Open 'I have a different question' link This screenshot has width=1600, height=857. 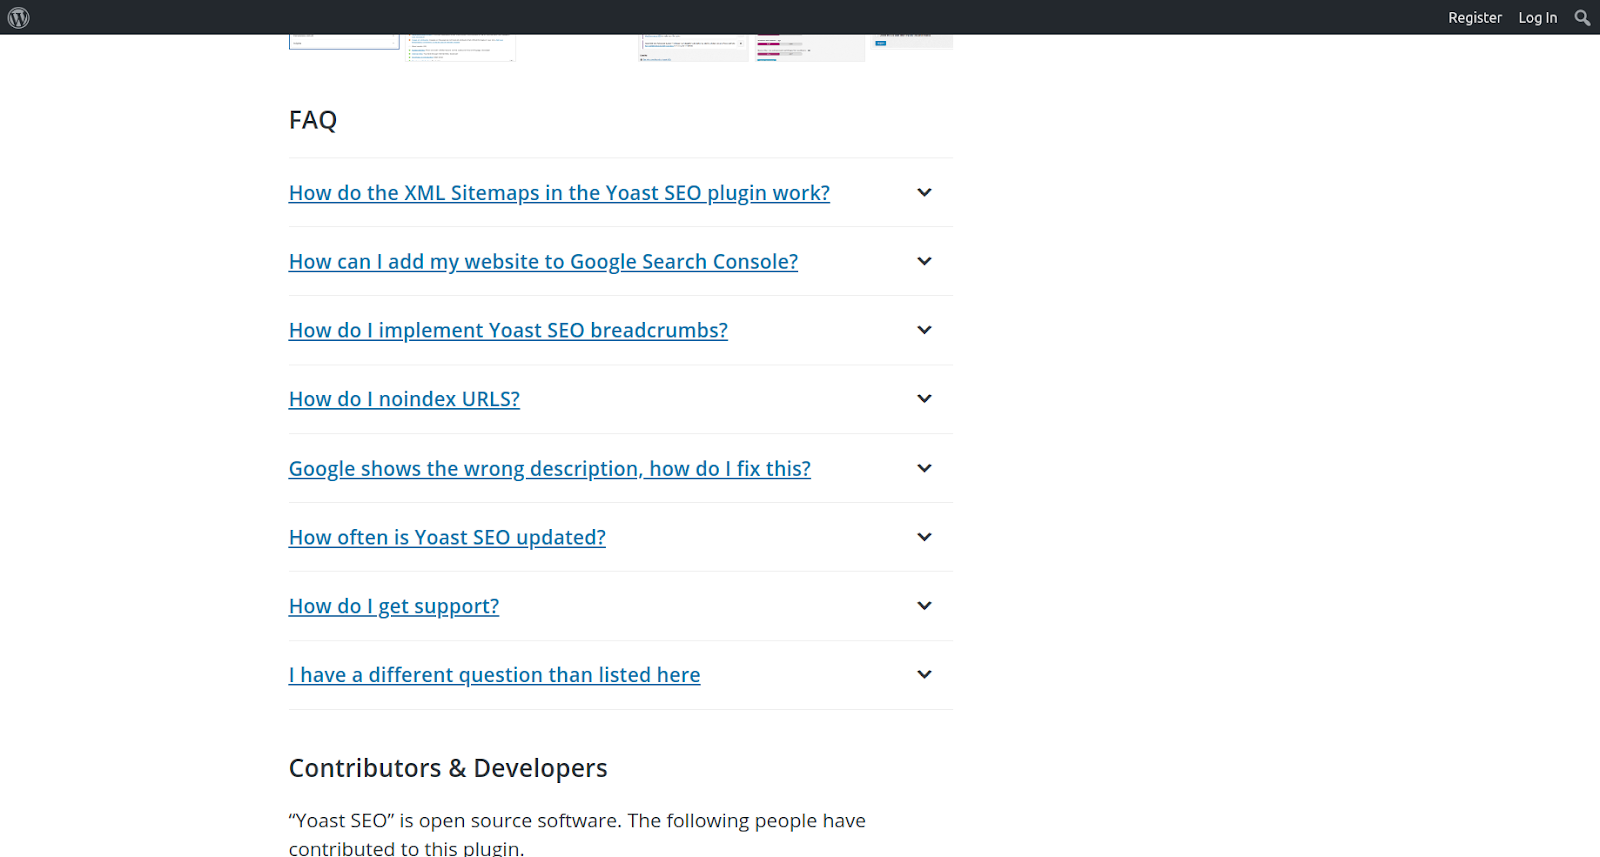tap(494, 675)
